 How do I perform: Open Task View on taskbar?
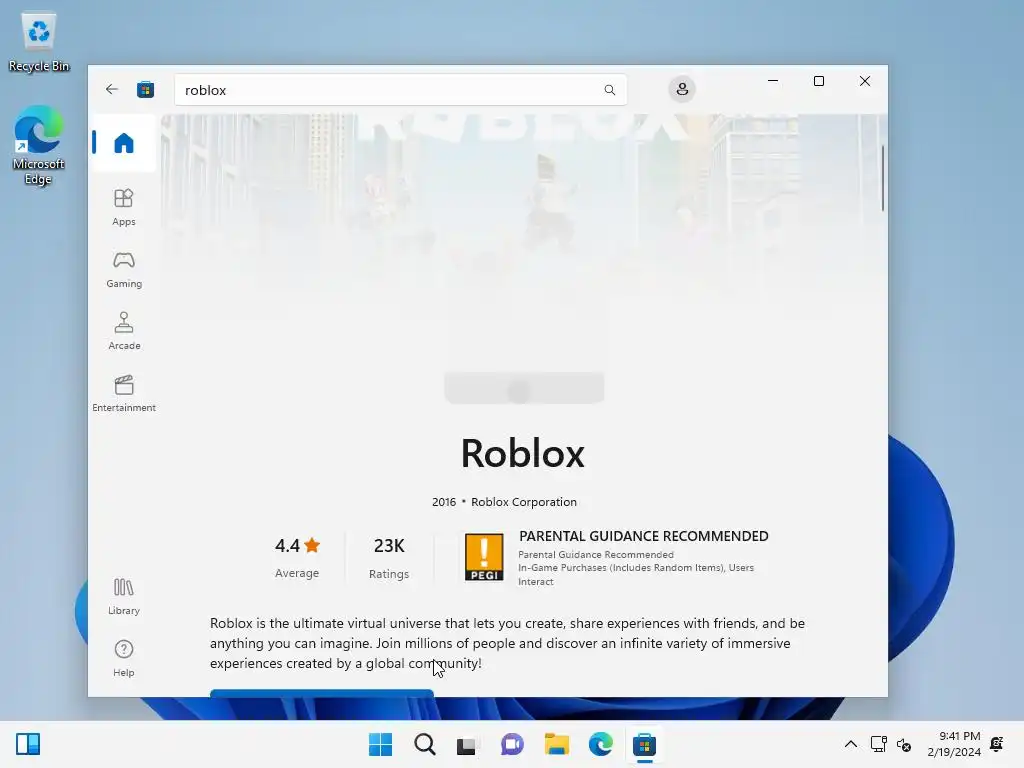pos(468,744)
